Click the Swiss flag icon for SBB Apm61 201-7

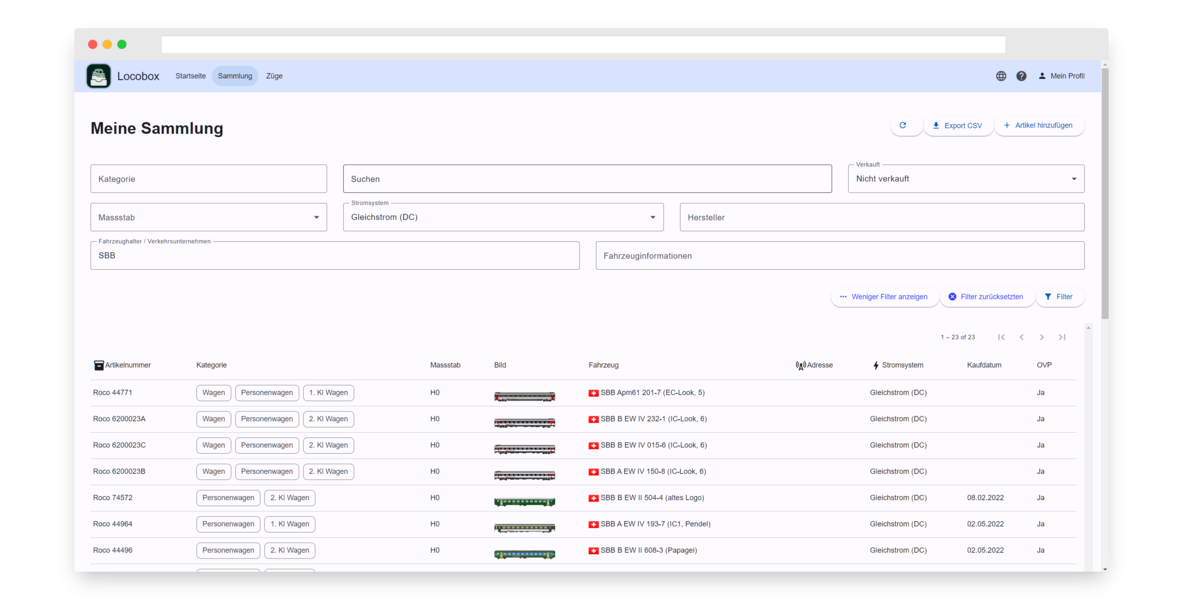[594, 393]
